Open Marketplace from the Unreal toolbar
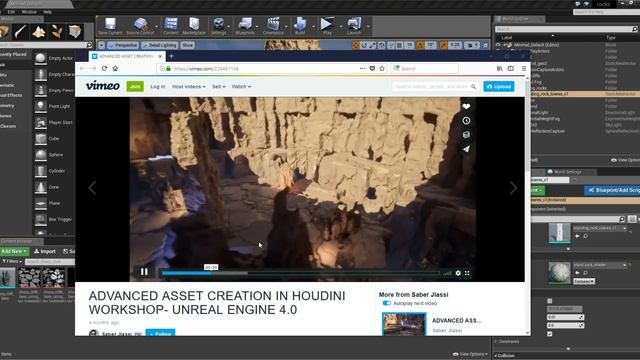The image size is (640, 360). click(194, 26)
